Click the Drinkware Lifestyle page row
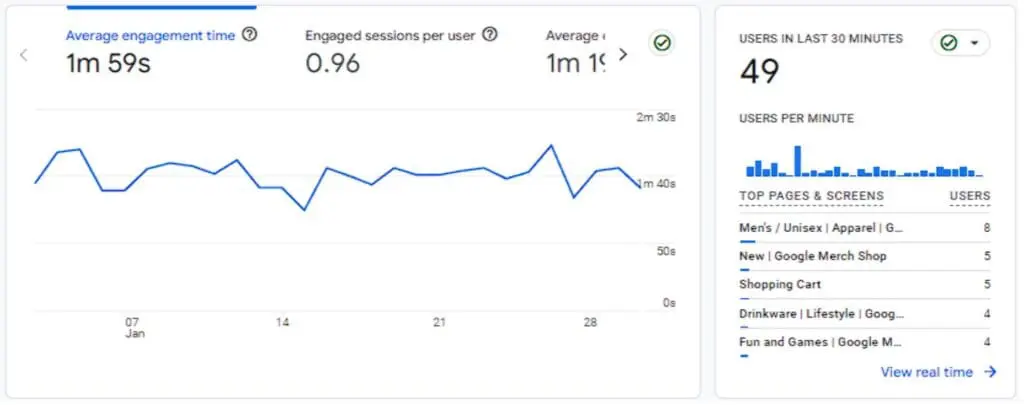Screen dimensions: 1024x405 (865, 314)
